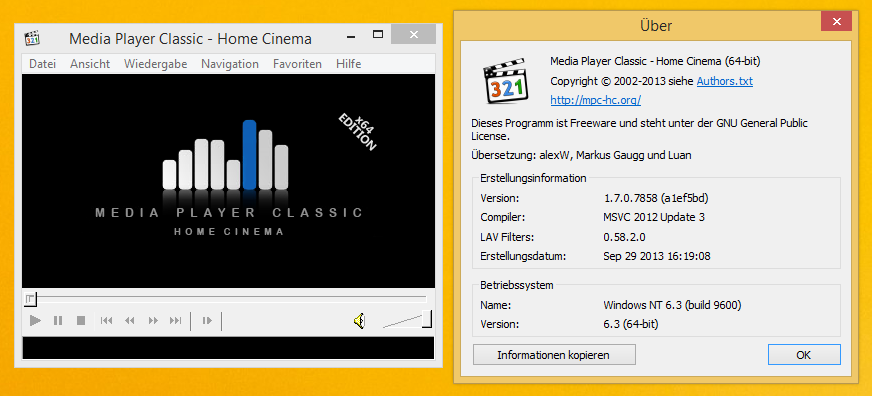The width and height of the screenshot is (872, 396).
Task: Click the Play button
Action: coord(36,320)
